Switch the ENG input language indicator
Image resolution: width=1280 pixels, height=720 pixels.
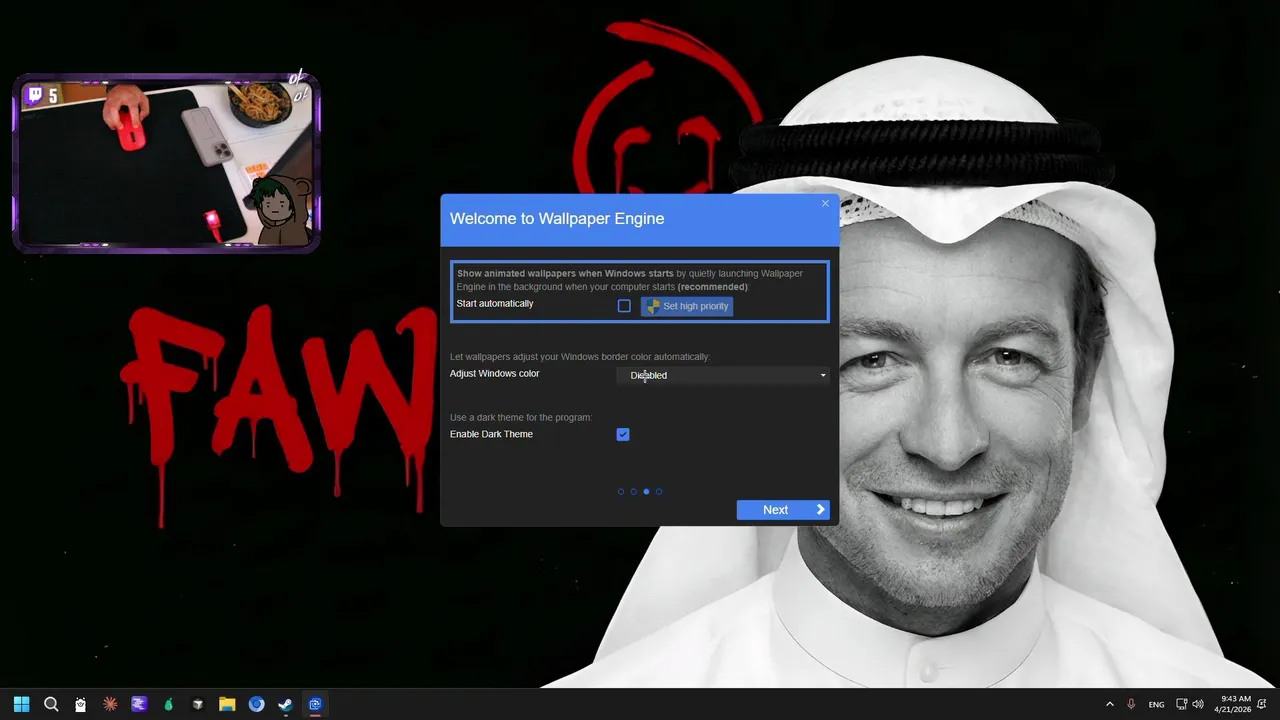[x=1156, y=704]
